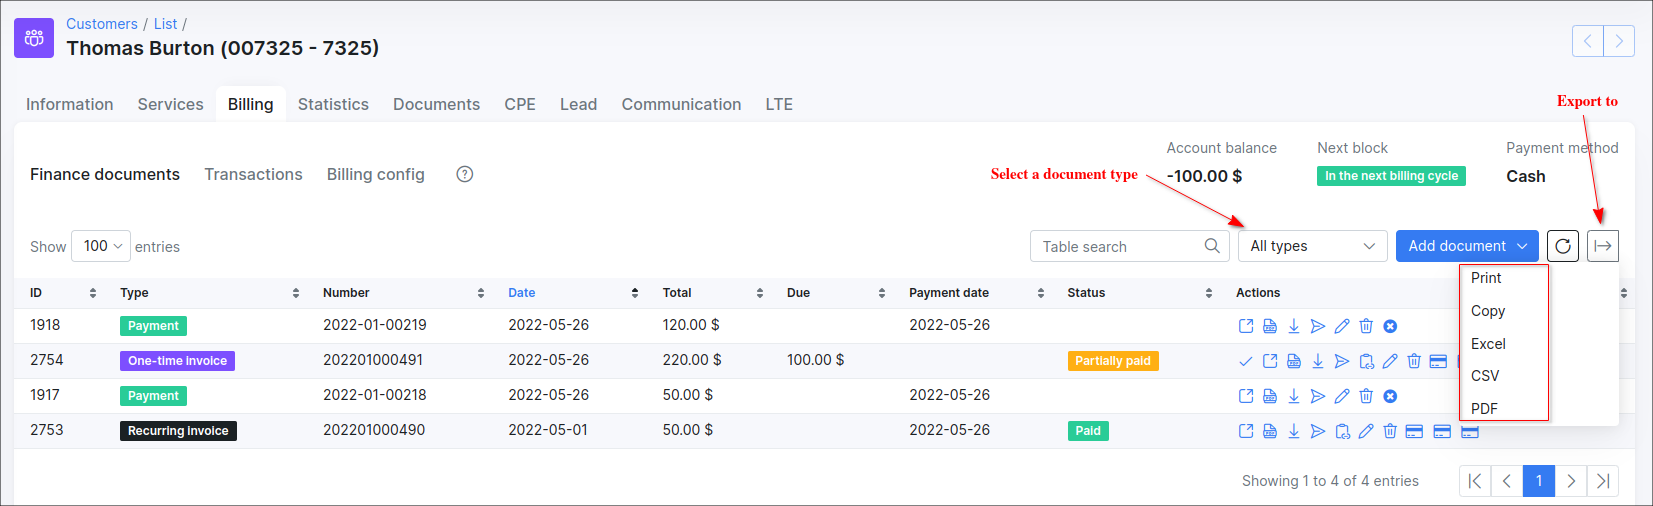Viewport: 1653px width, 506px height.
Task: Expand the Add document dropdown
Action: point(1466,246)
